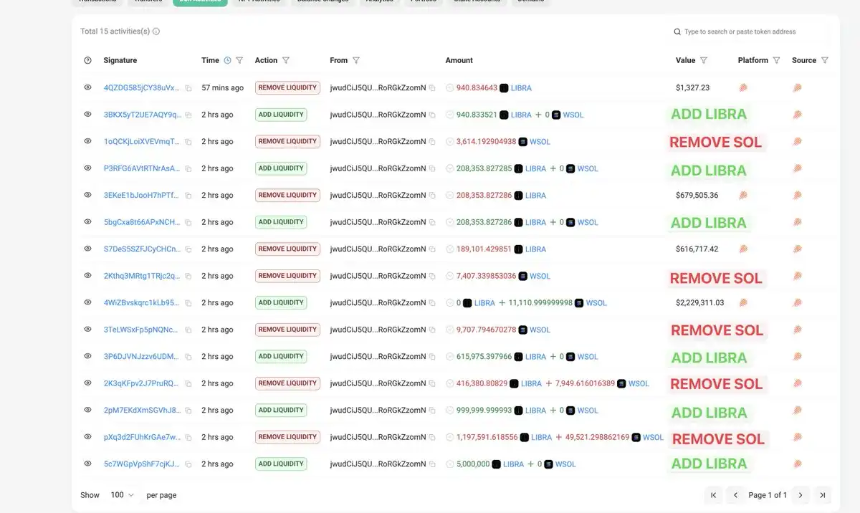Click platform icon in the $1,327.23 row
The image size is (860, 513).
[743, 88]
